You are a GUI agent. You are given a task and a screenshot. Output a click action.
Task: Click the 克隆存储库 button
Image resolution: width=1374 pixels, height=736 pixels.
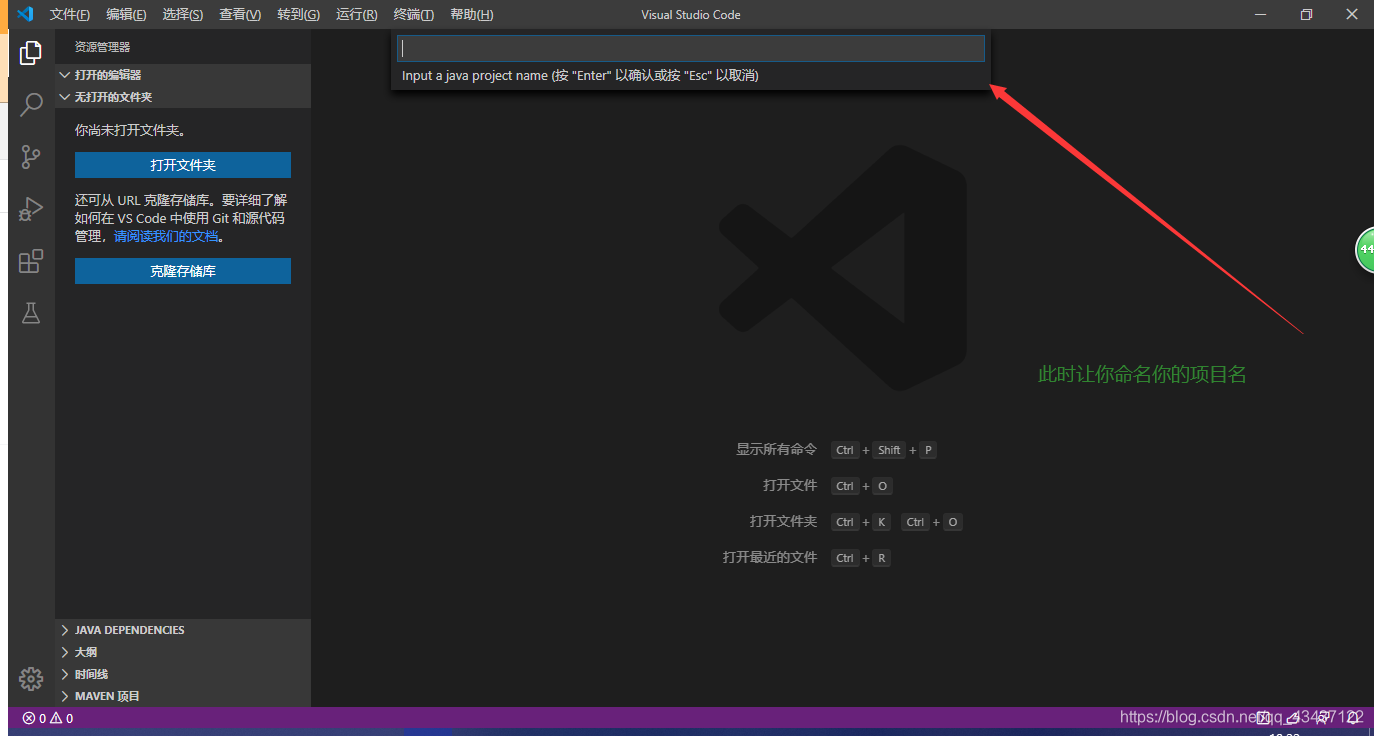[x=183, y=271]
